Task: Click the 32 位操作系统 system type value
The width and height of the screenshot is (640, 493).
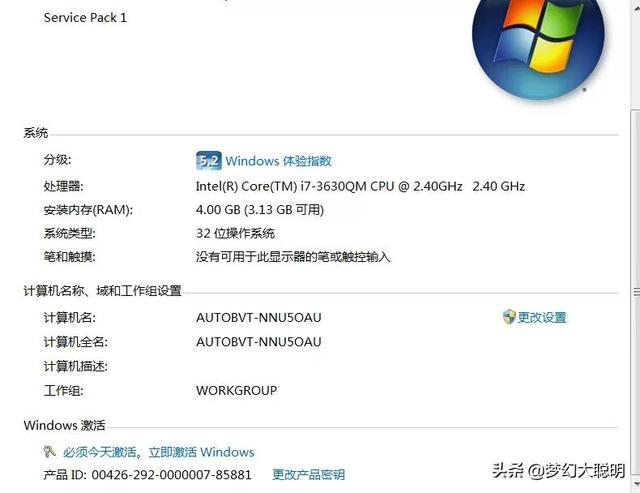Action: point(236,233)
